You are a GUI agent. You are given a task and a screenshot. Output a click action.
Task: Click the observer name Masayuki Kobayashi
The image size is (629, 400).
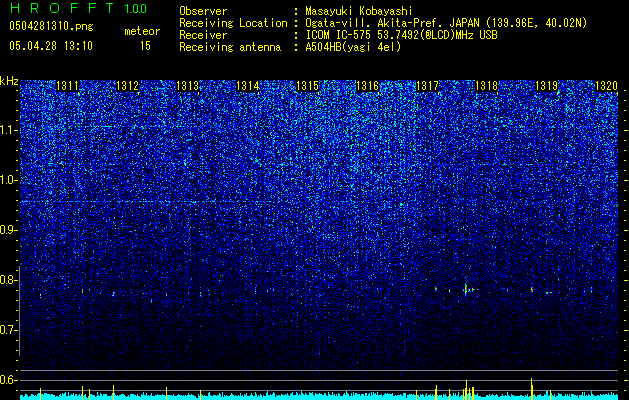click(x=359, y=11)
